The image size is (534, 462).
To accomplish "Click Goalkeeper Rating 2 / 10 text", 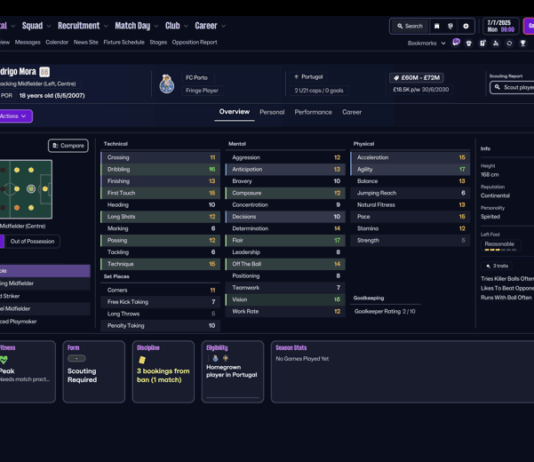I will coord(385,312).
